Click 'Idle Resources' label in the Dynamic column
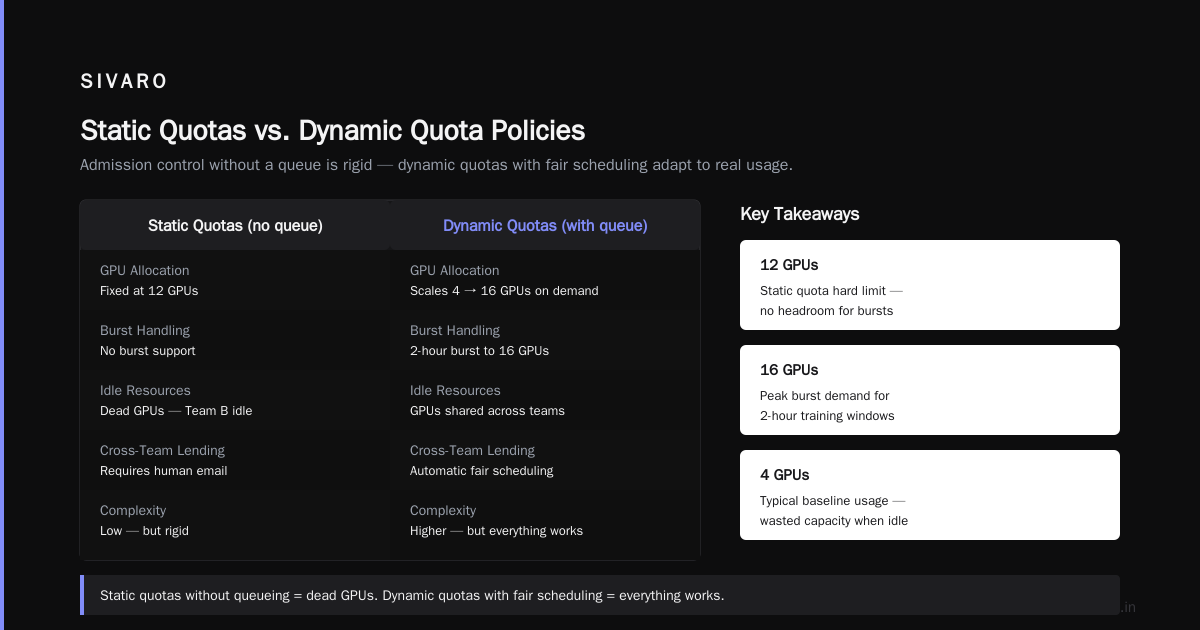This screenshot has height=630, width=1200. (x=455, y=391)
